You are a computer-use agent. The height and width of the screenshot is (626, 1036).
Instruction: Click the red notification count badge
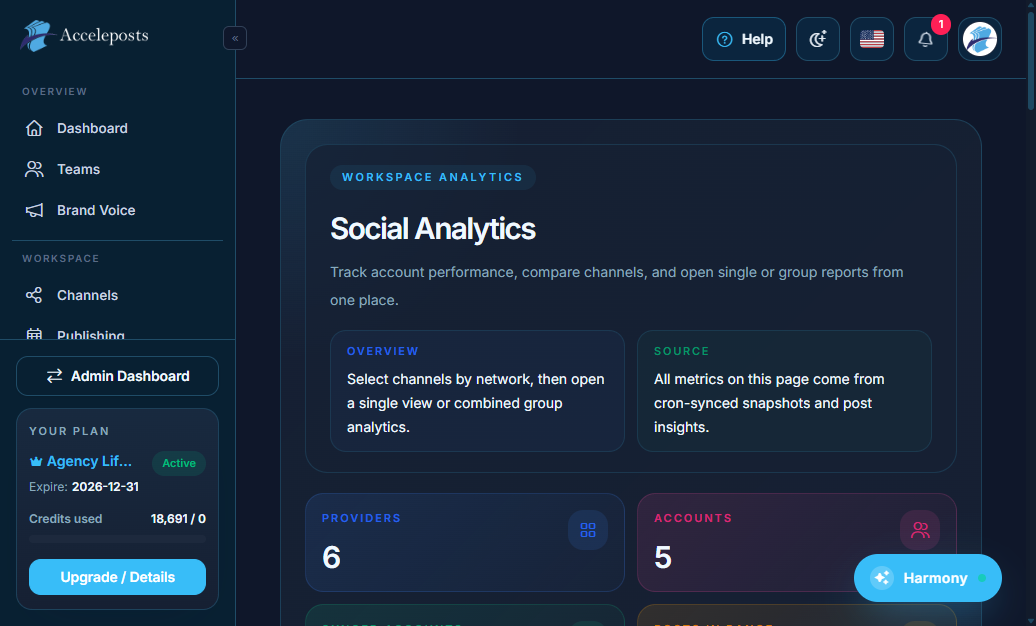point(941,24)
